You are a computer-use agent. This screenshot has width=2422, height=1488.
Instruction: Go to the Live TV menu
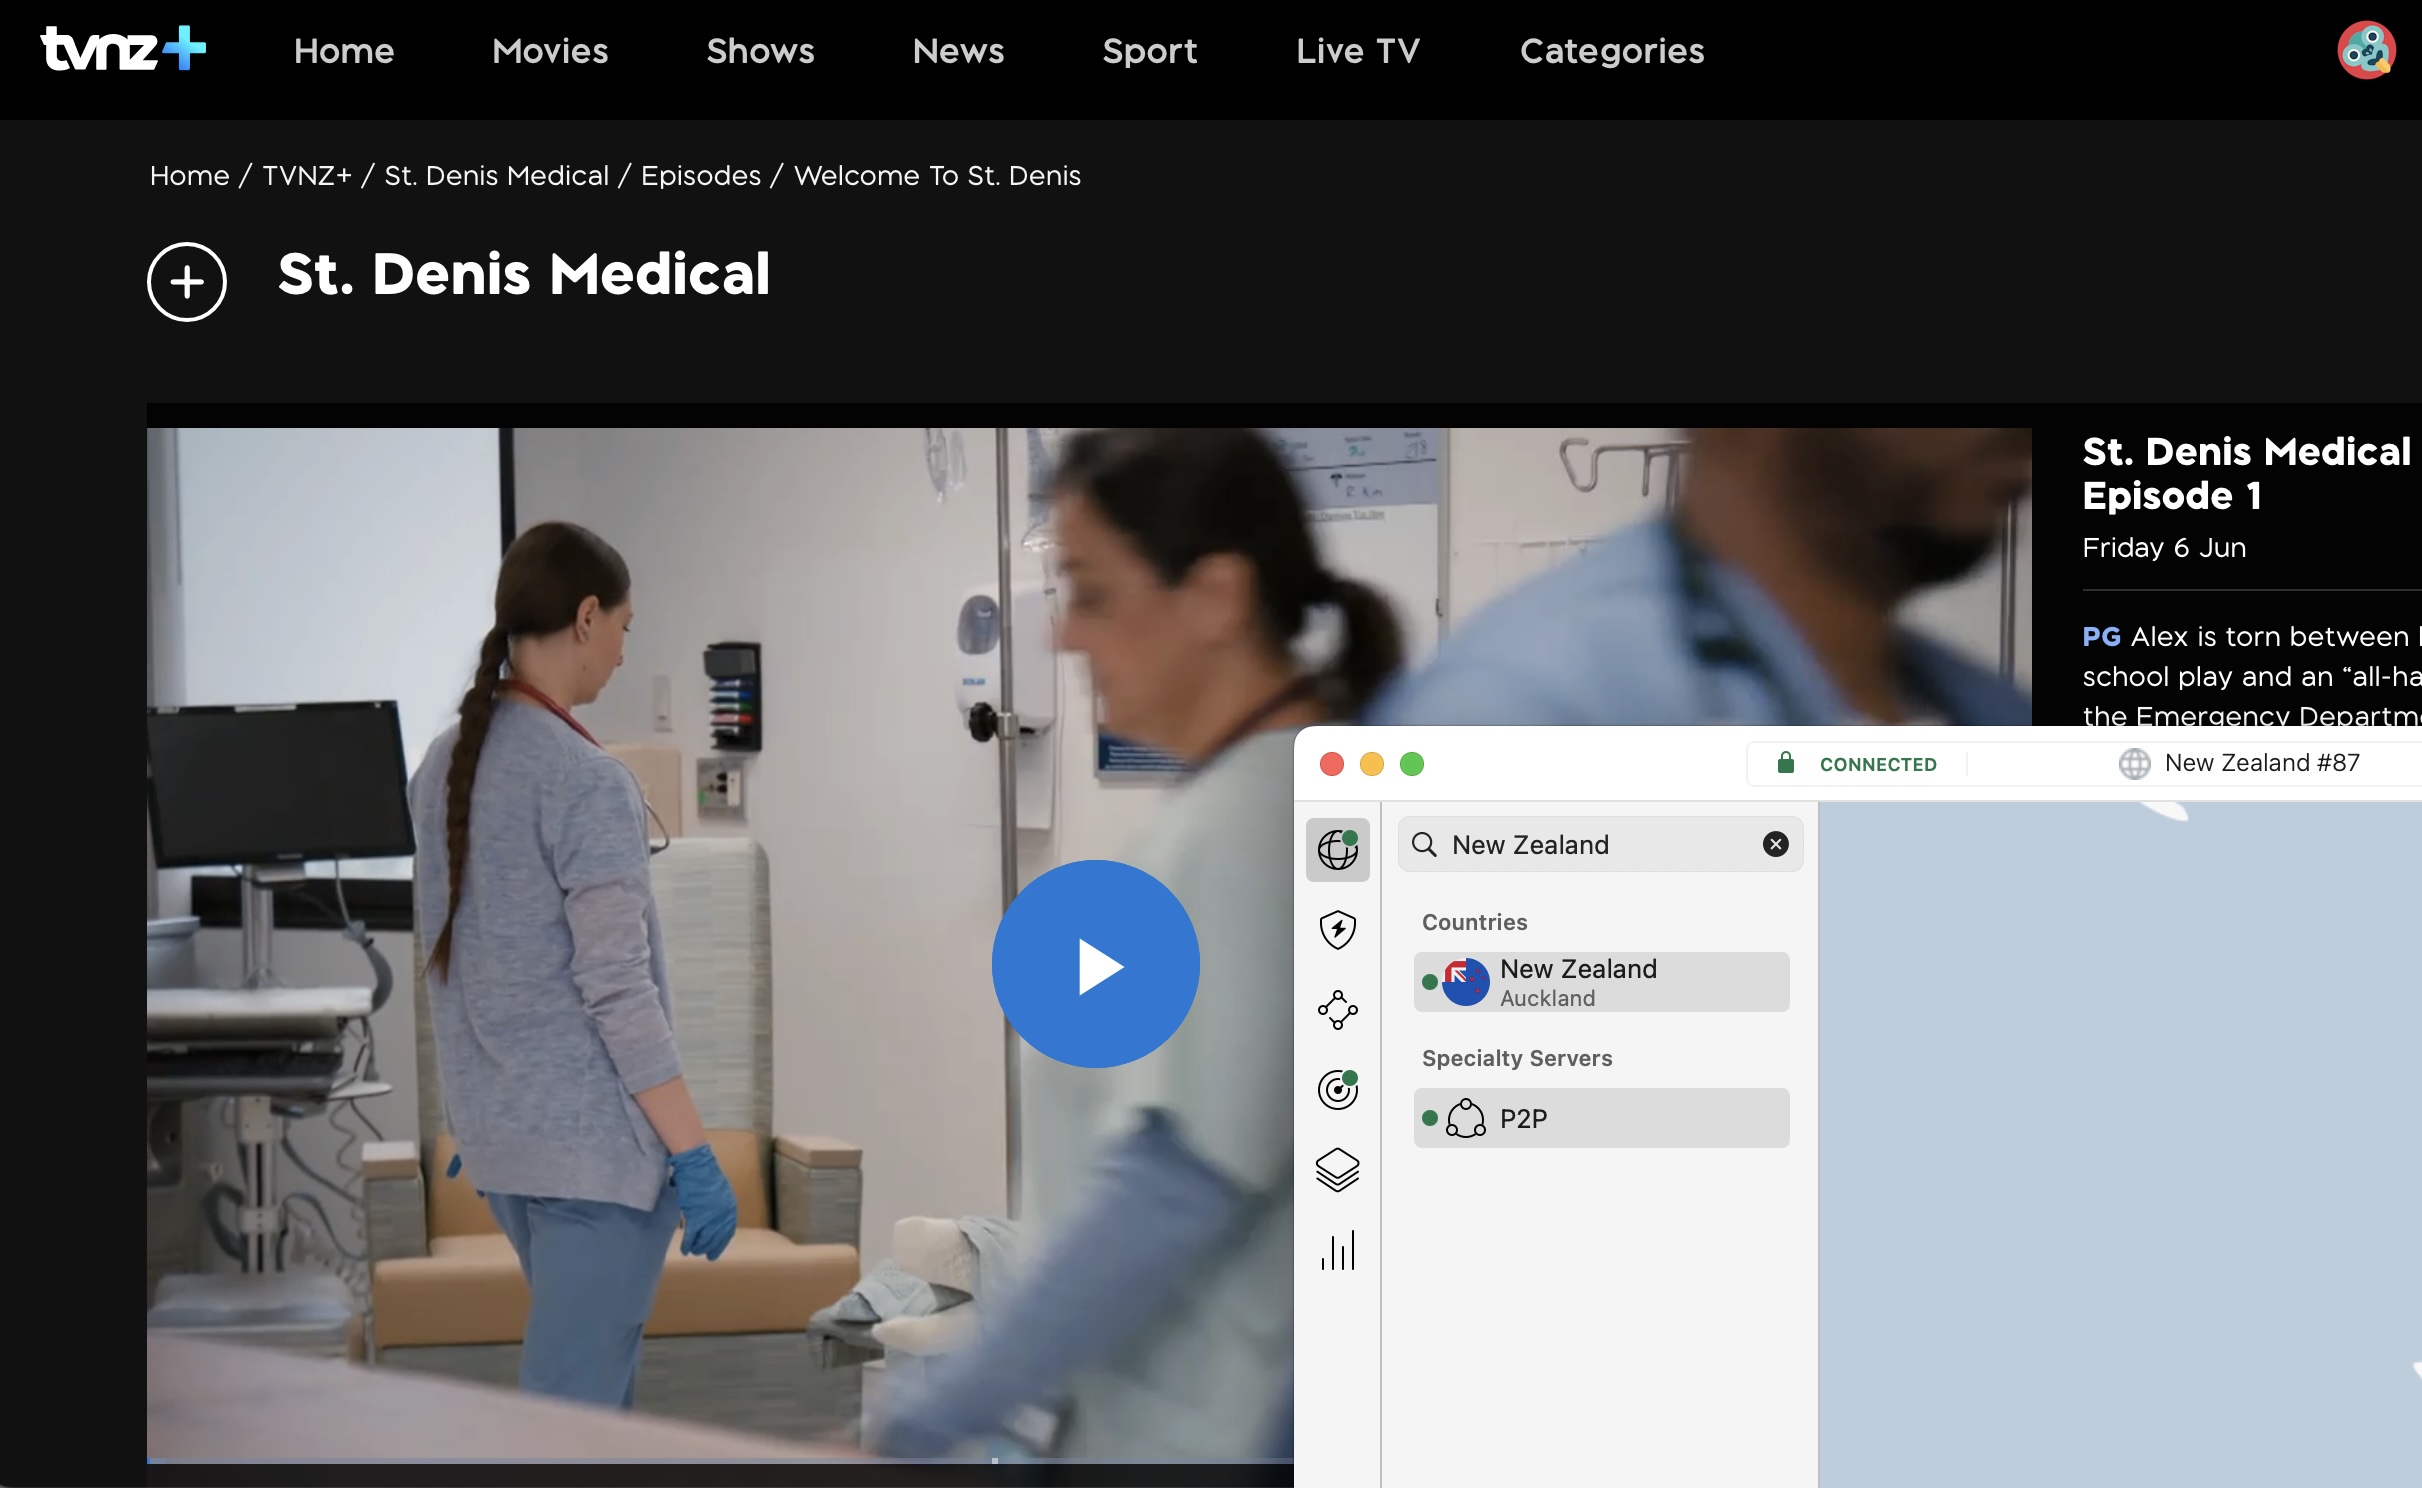(1357, 51)
